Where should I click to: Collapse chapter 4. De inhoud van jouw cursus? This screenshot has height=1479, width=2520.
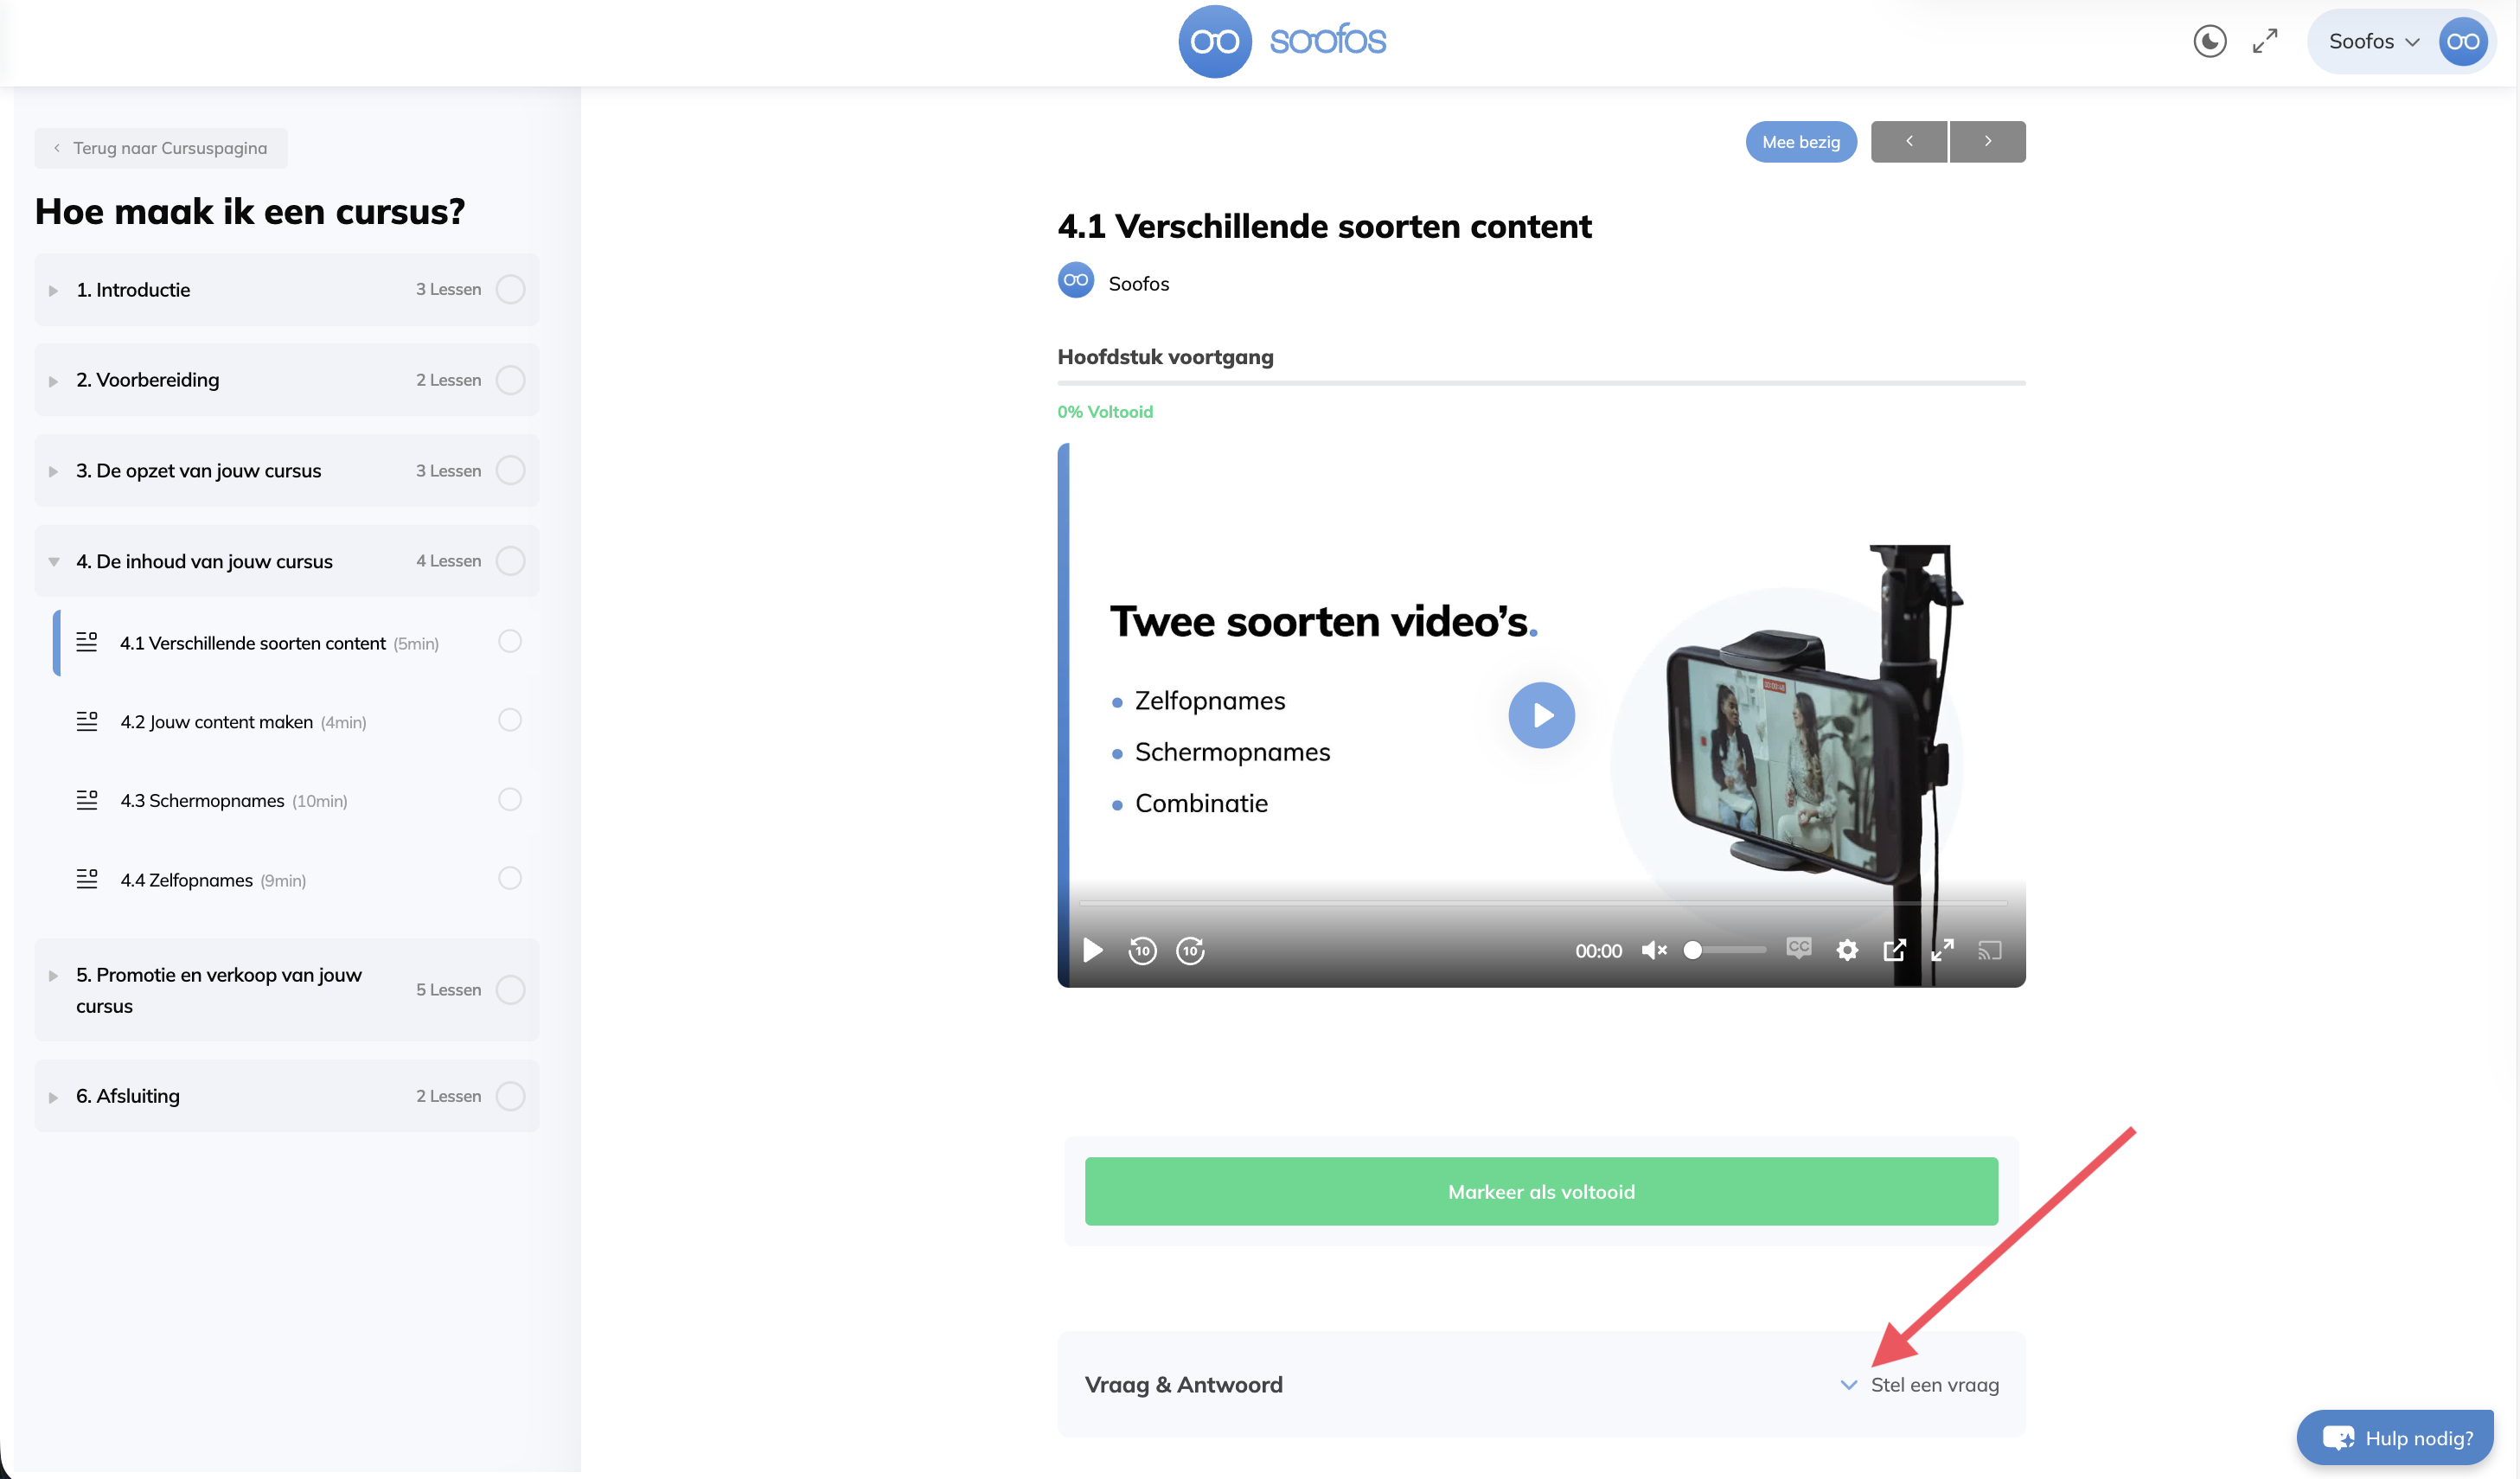point(53,562)
